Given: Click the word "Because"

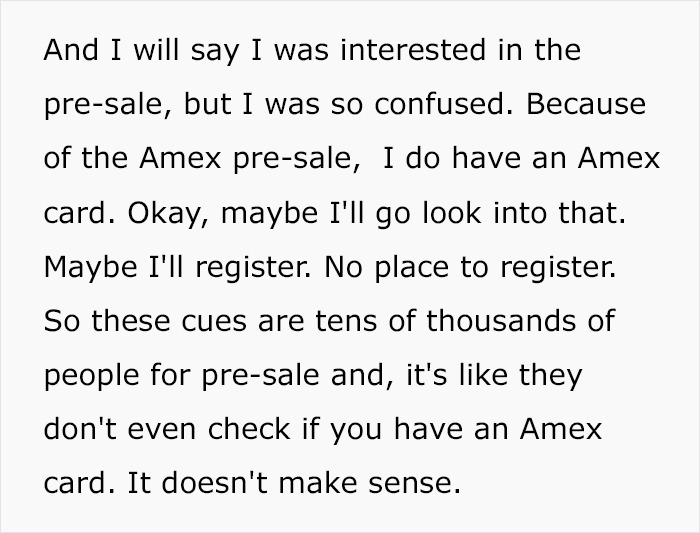Looking at the screenshot, I should coord(584,103).
